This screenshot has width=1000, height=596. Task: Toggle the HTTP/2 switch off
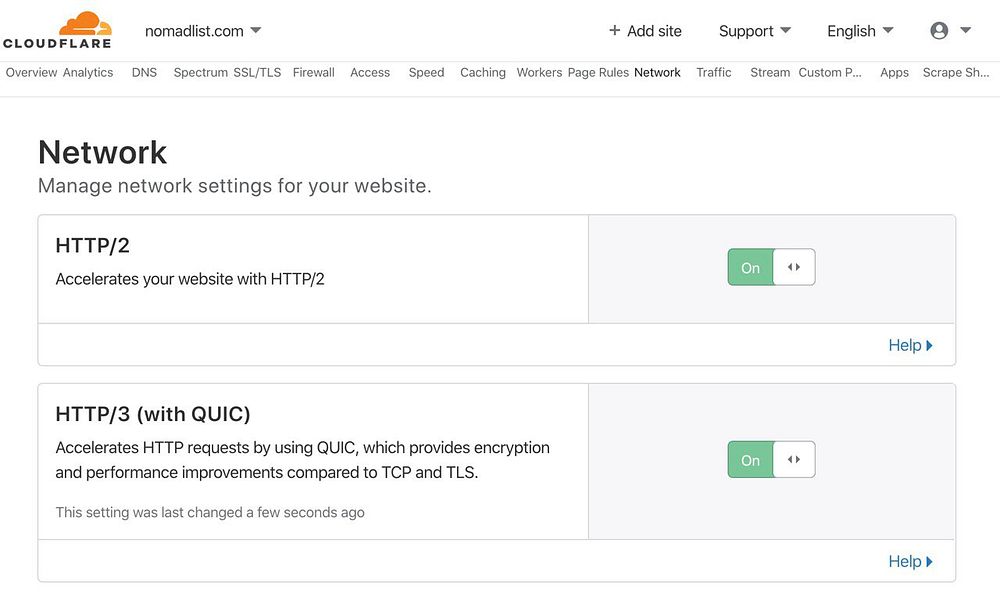(x=771, y=267)
